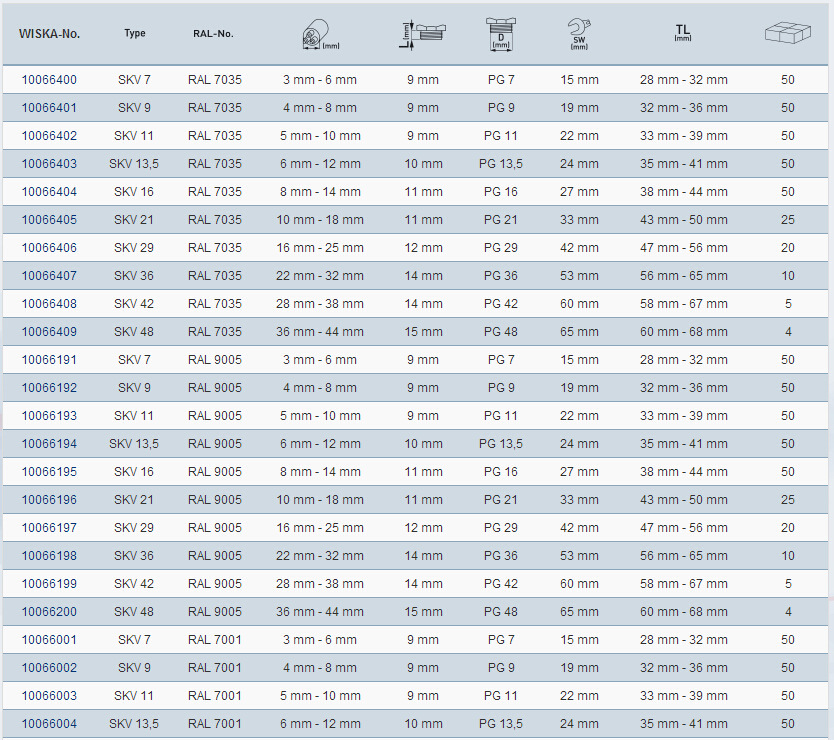Open article number 10066197

coord(49,528)
